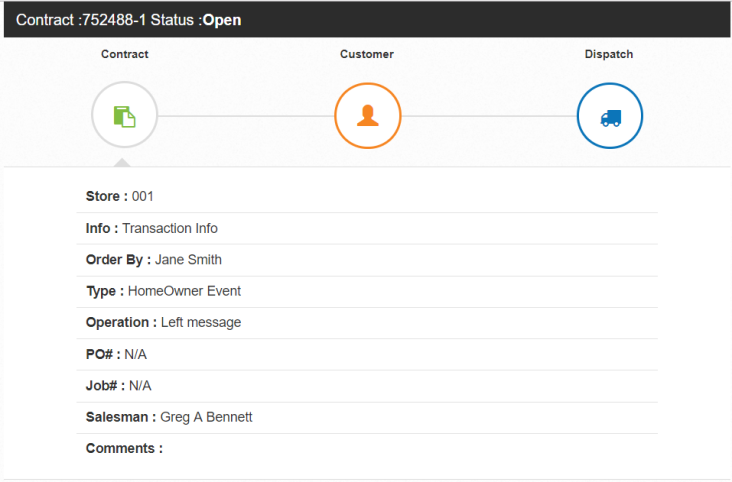Switch to the Contract step label
This screenshot has height=482, width=732.
coord(124,54)
